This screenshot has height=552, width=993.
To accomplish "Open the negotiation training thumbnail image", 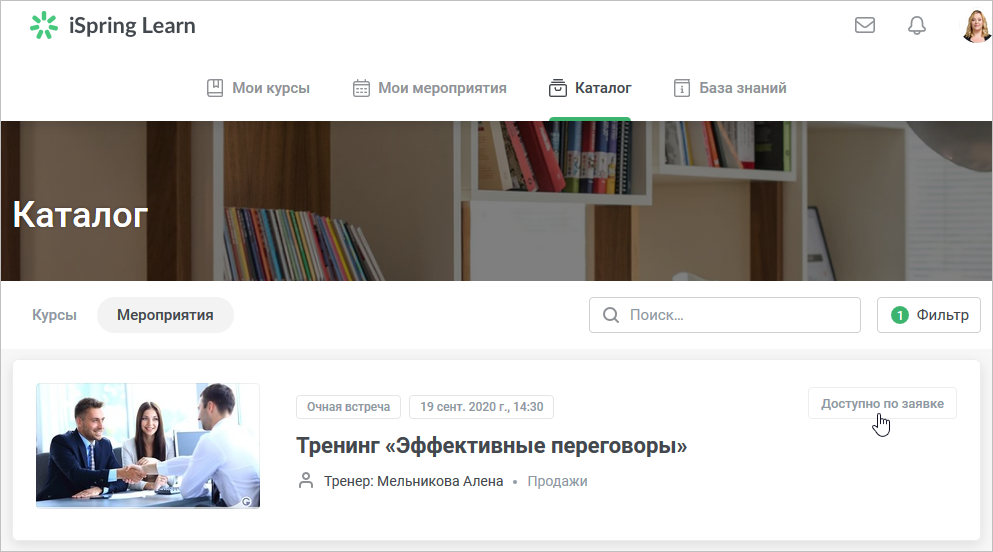I will click(x=148, y=446).
